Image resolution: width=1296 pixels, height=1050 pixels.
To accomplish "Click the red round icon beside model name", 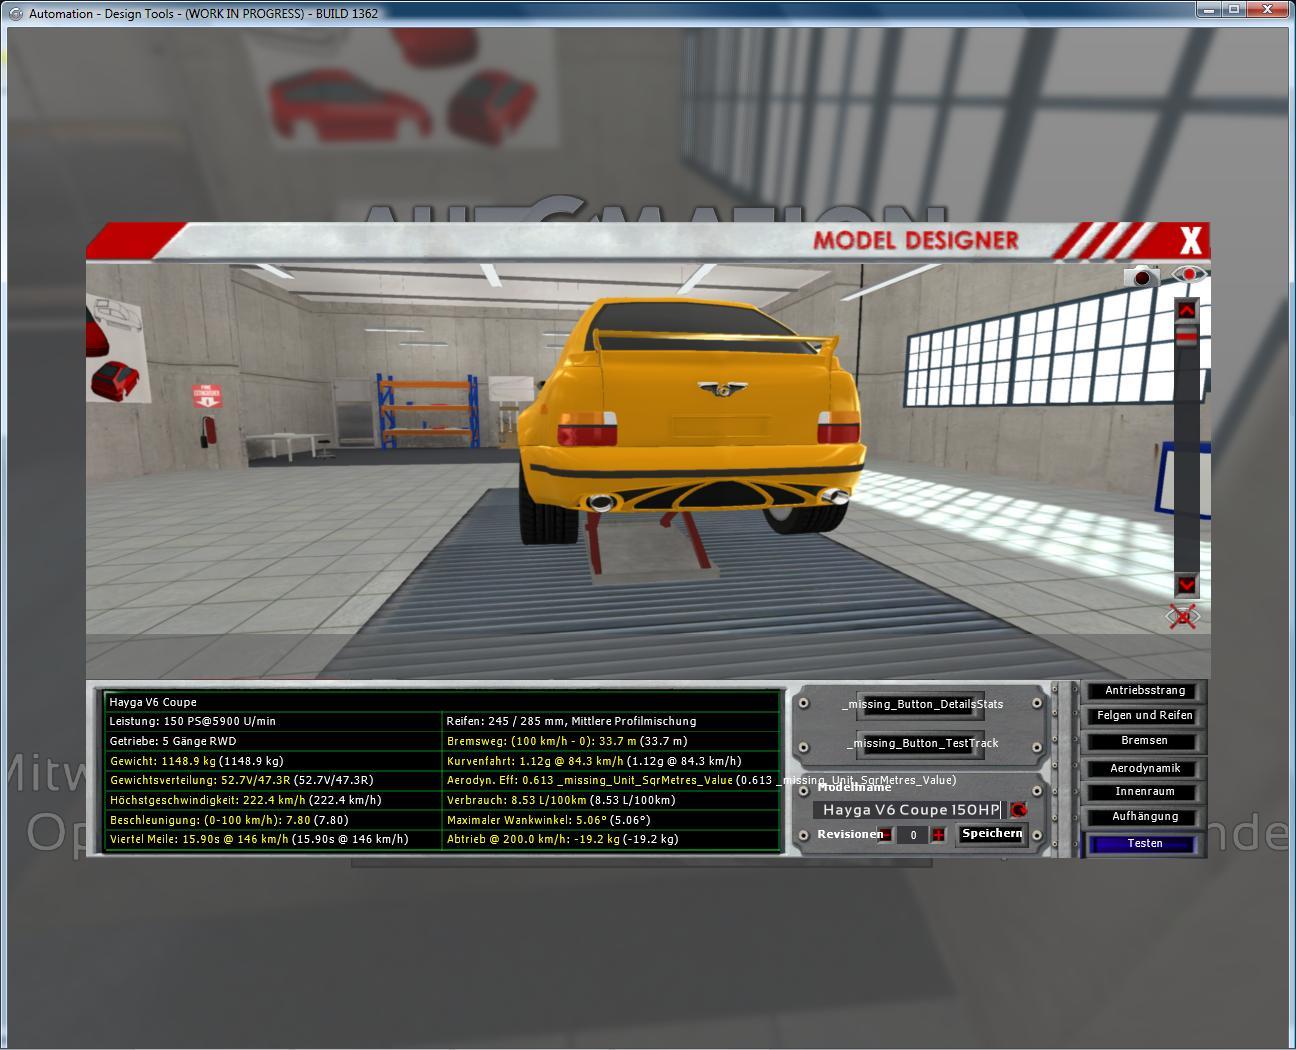I will tap(1019, 810).
